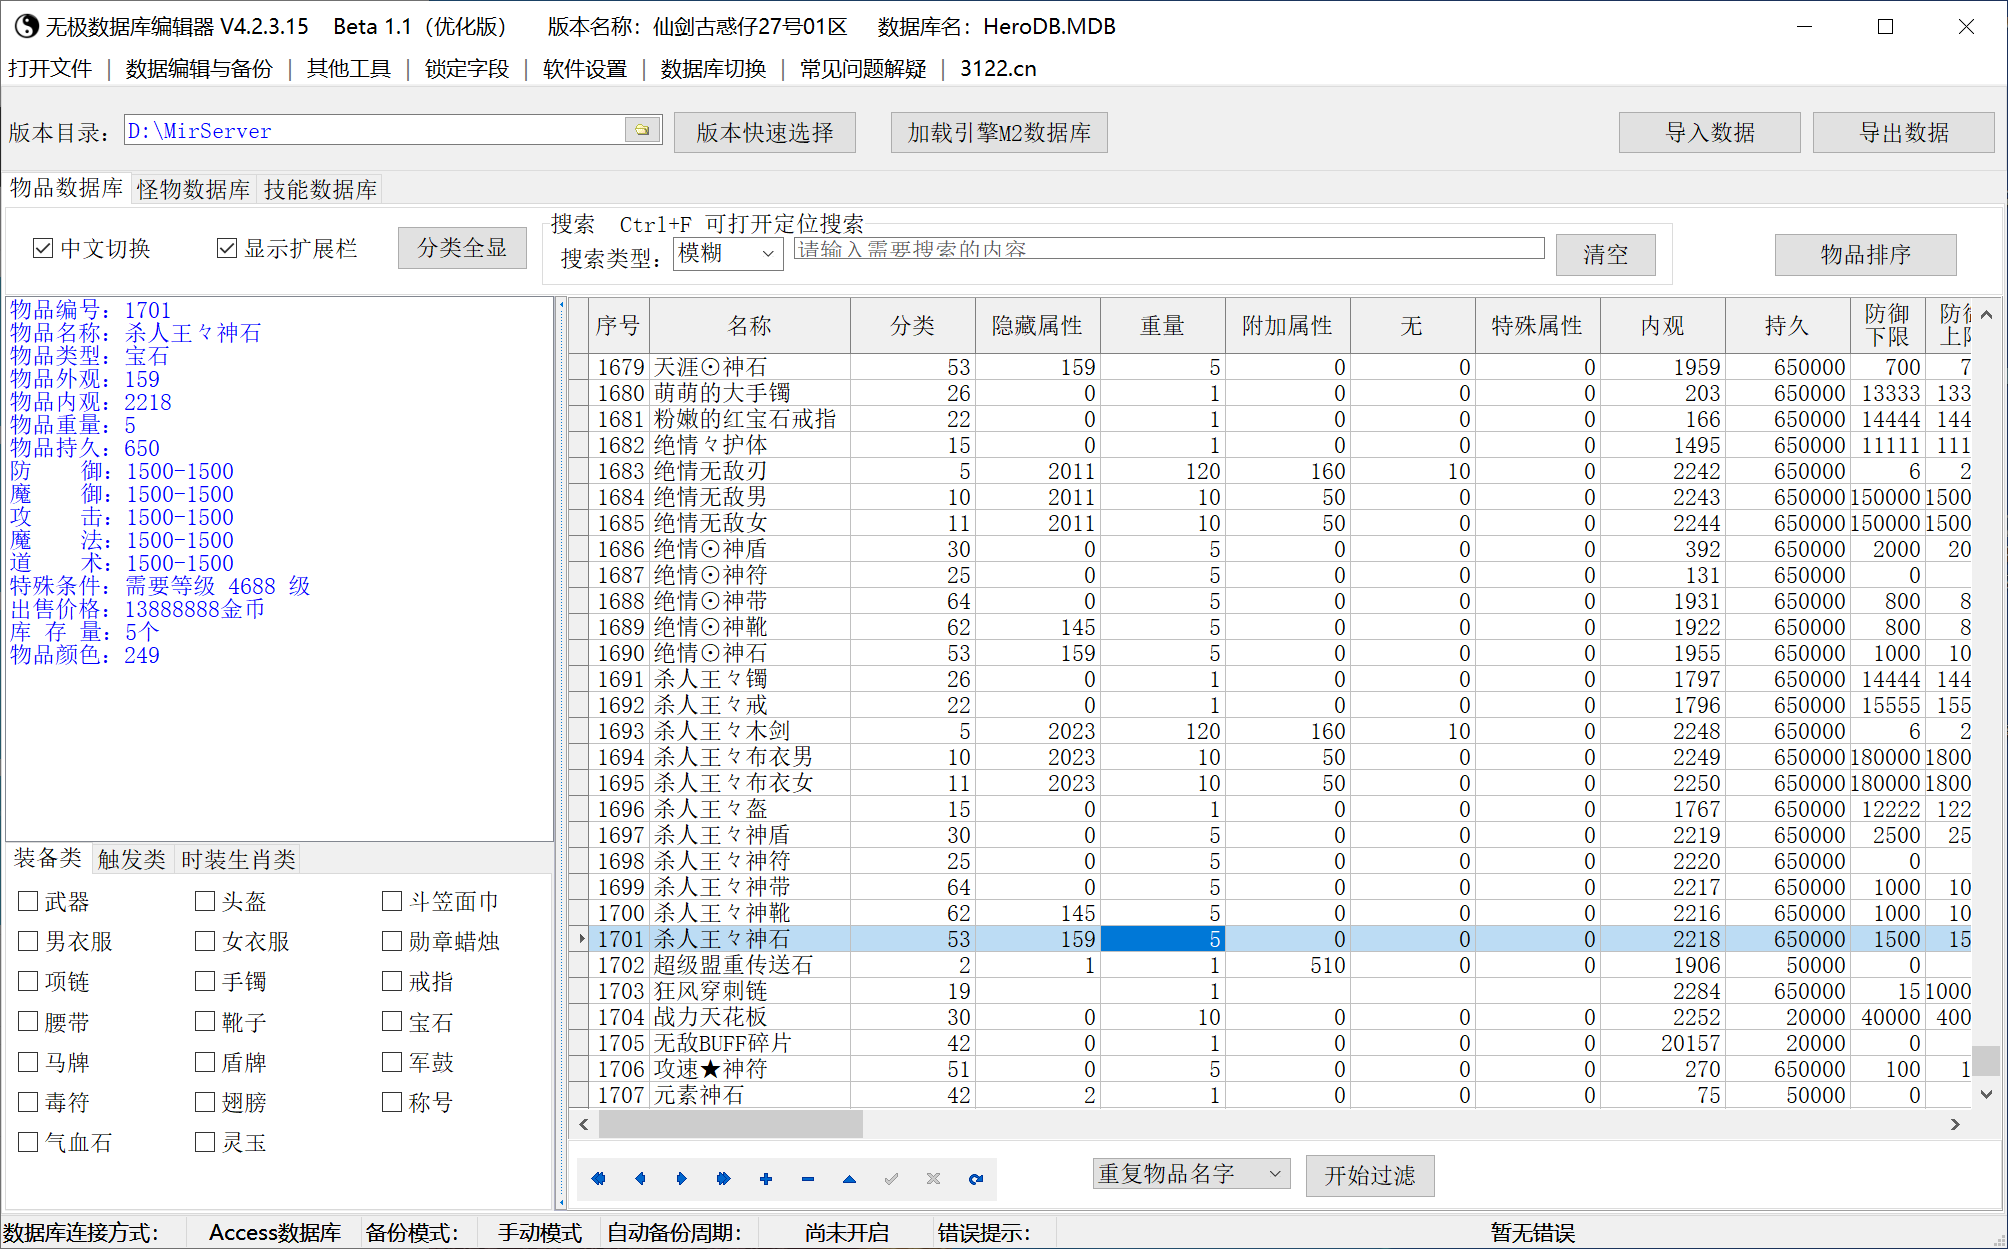Viewport: 2008px width, 1249px height.
Task: Open 其他工具 menu
Action: click(x=349, y=68)
